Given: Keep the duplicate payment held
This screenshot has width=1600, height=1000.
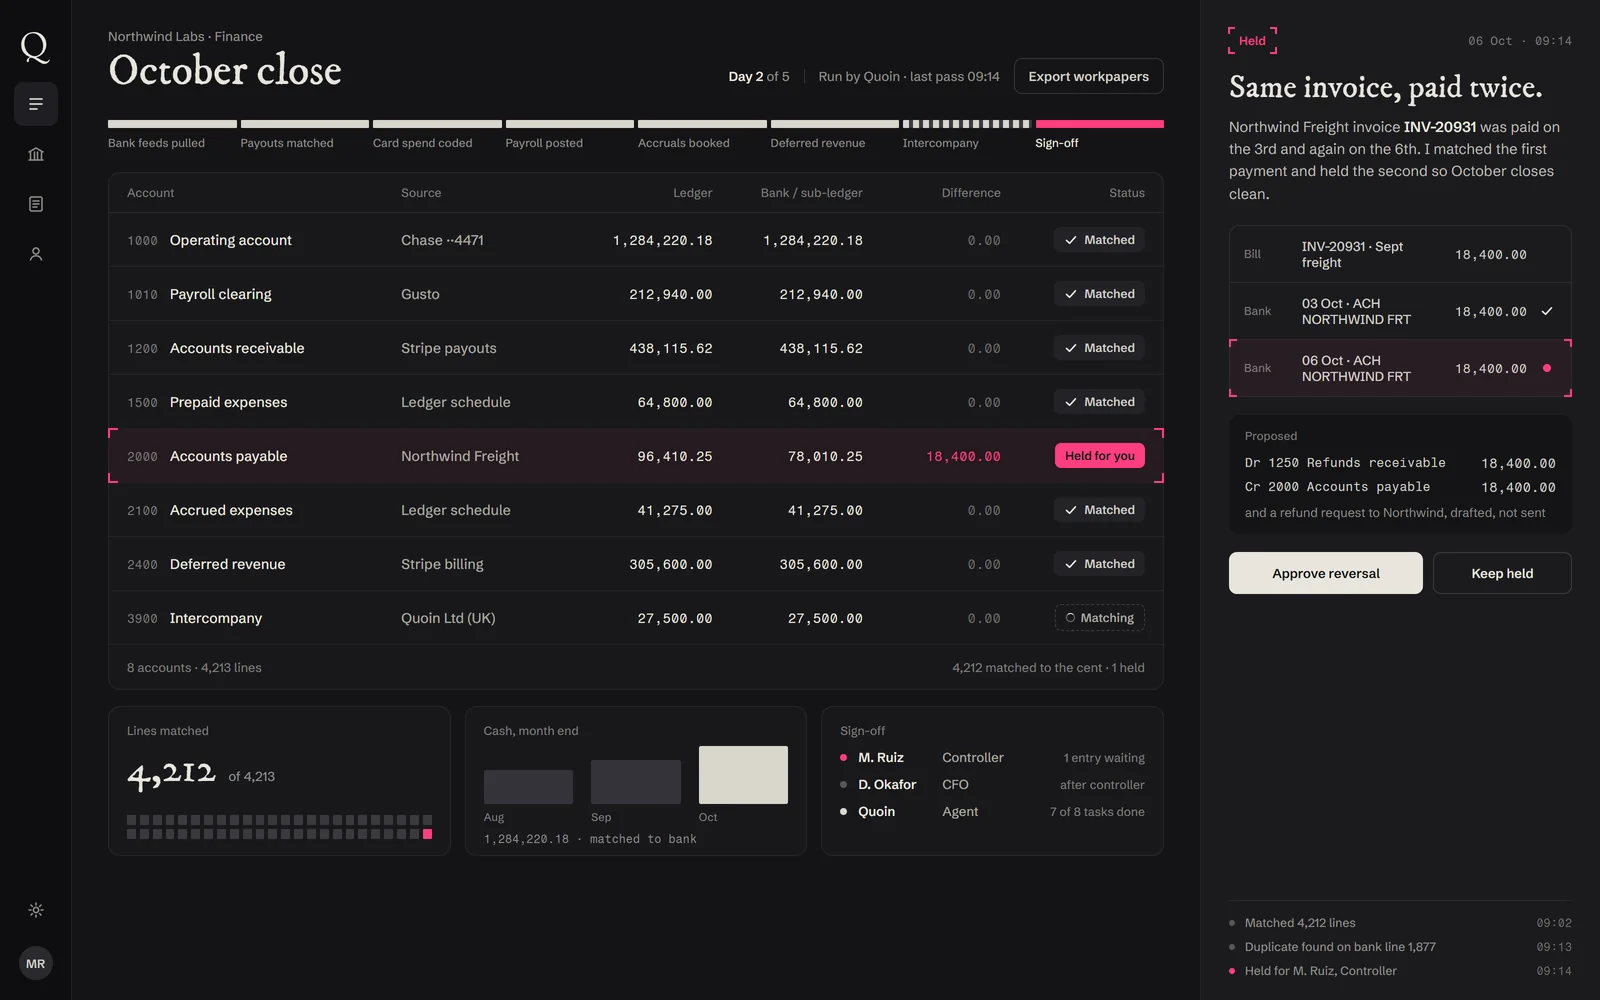Looking at the screenshot, I should tap(1502, 573).
